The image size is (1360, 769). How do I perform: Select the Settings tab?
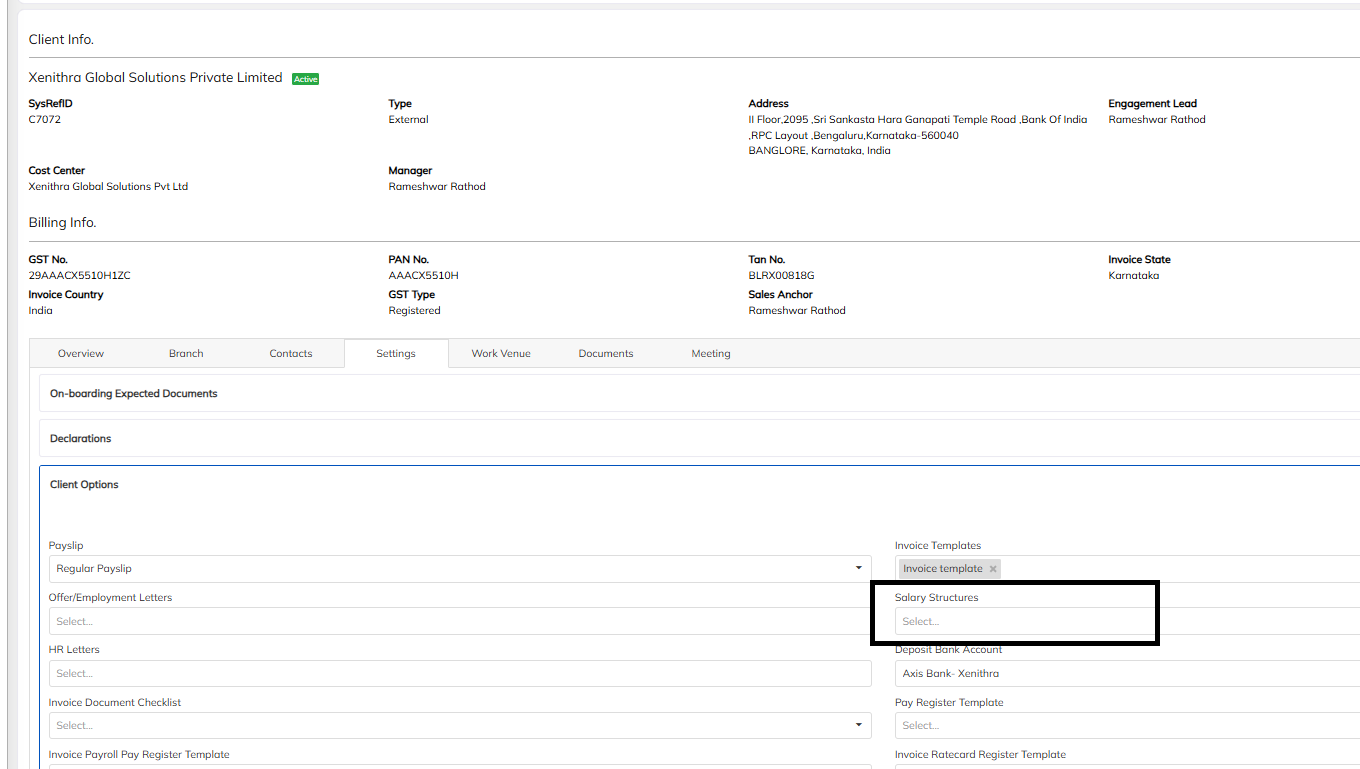(x=396, y=354)
